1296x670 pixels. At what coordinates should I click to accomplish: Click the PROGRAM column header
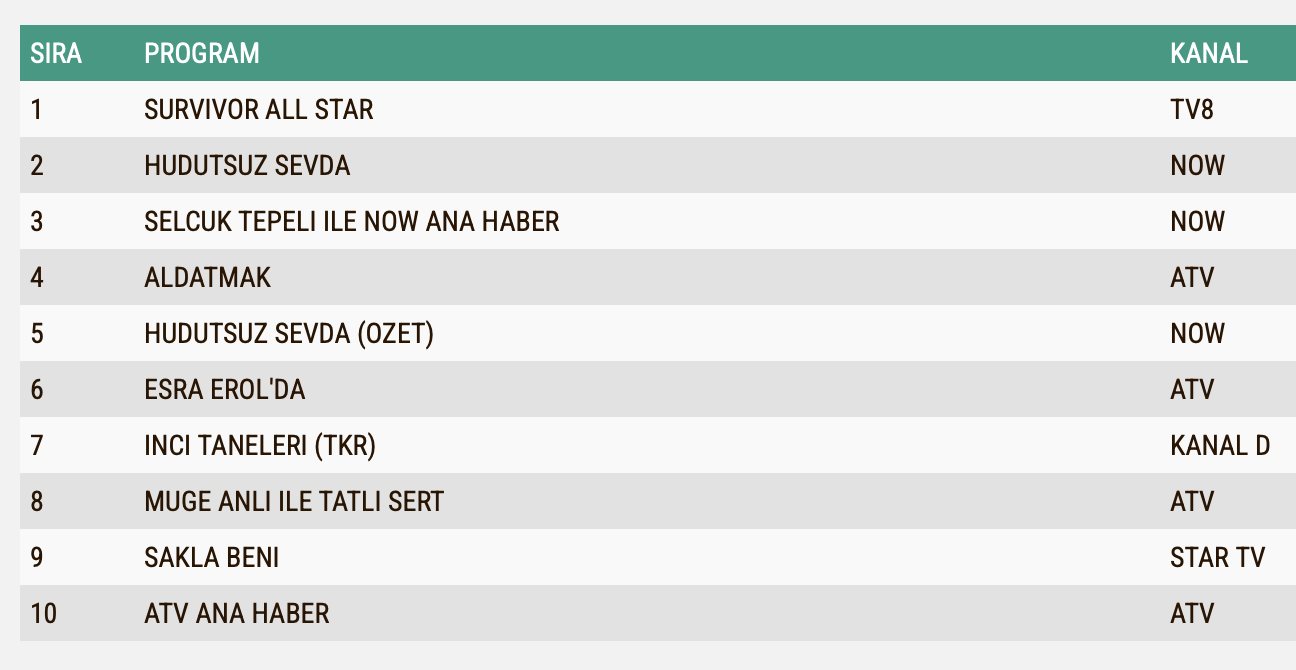pos(201,53)
